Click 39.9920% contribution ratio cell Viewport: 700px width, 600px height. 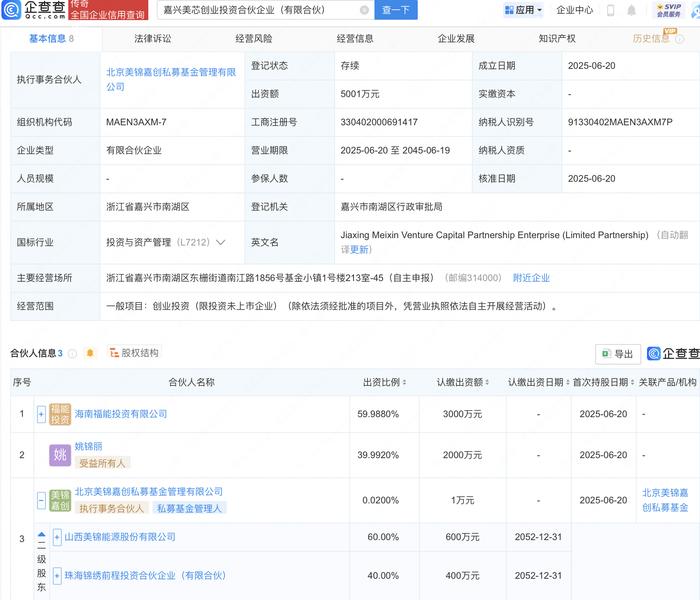coord(378,455)
